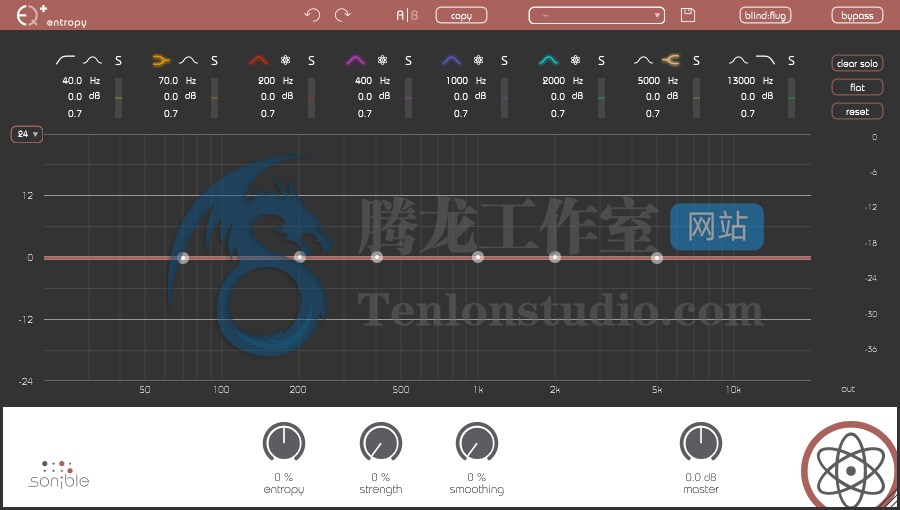Click the 200 Hz frequency value
The height and width of the screenshot is (510, 900).
point(266,81)
